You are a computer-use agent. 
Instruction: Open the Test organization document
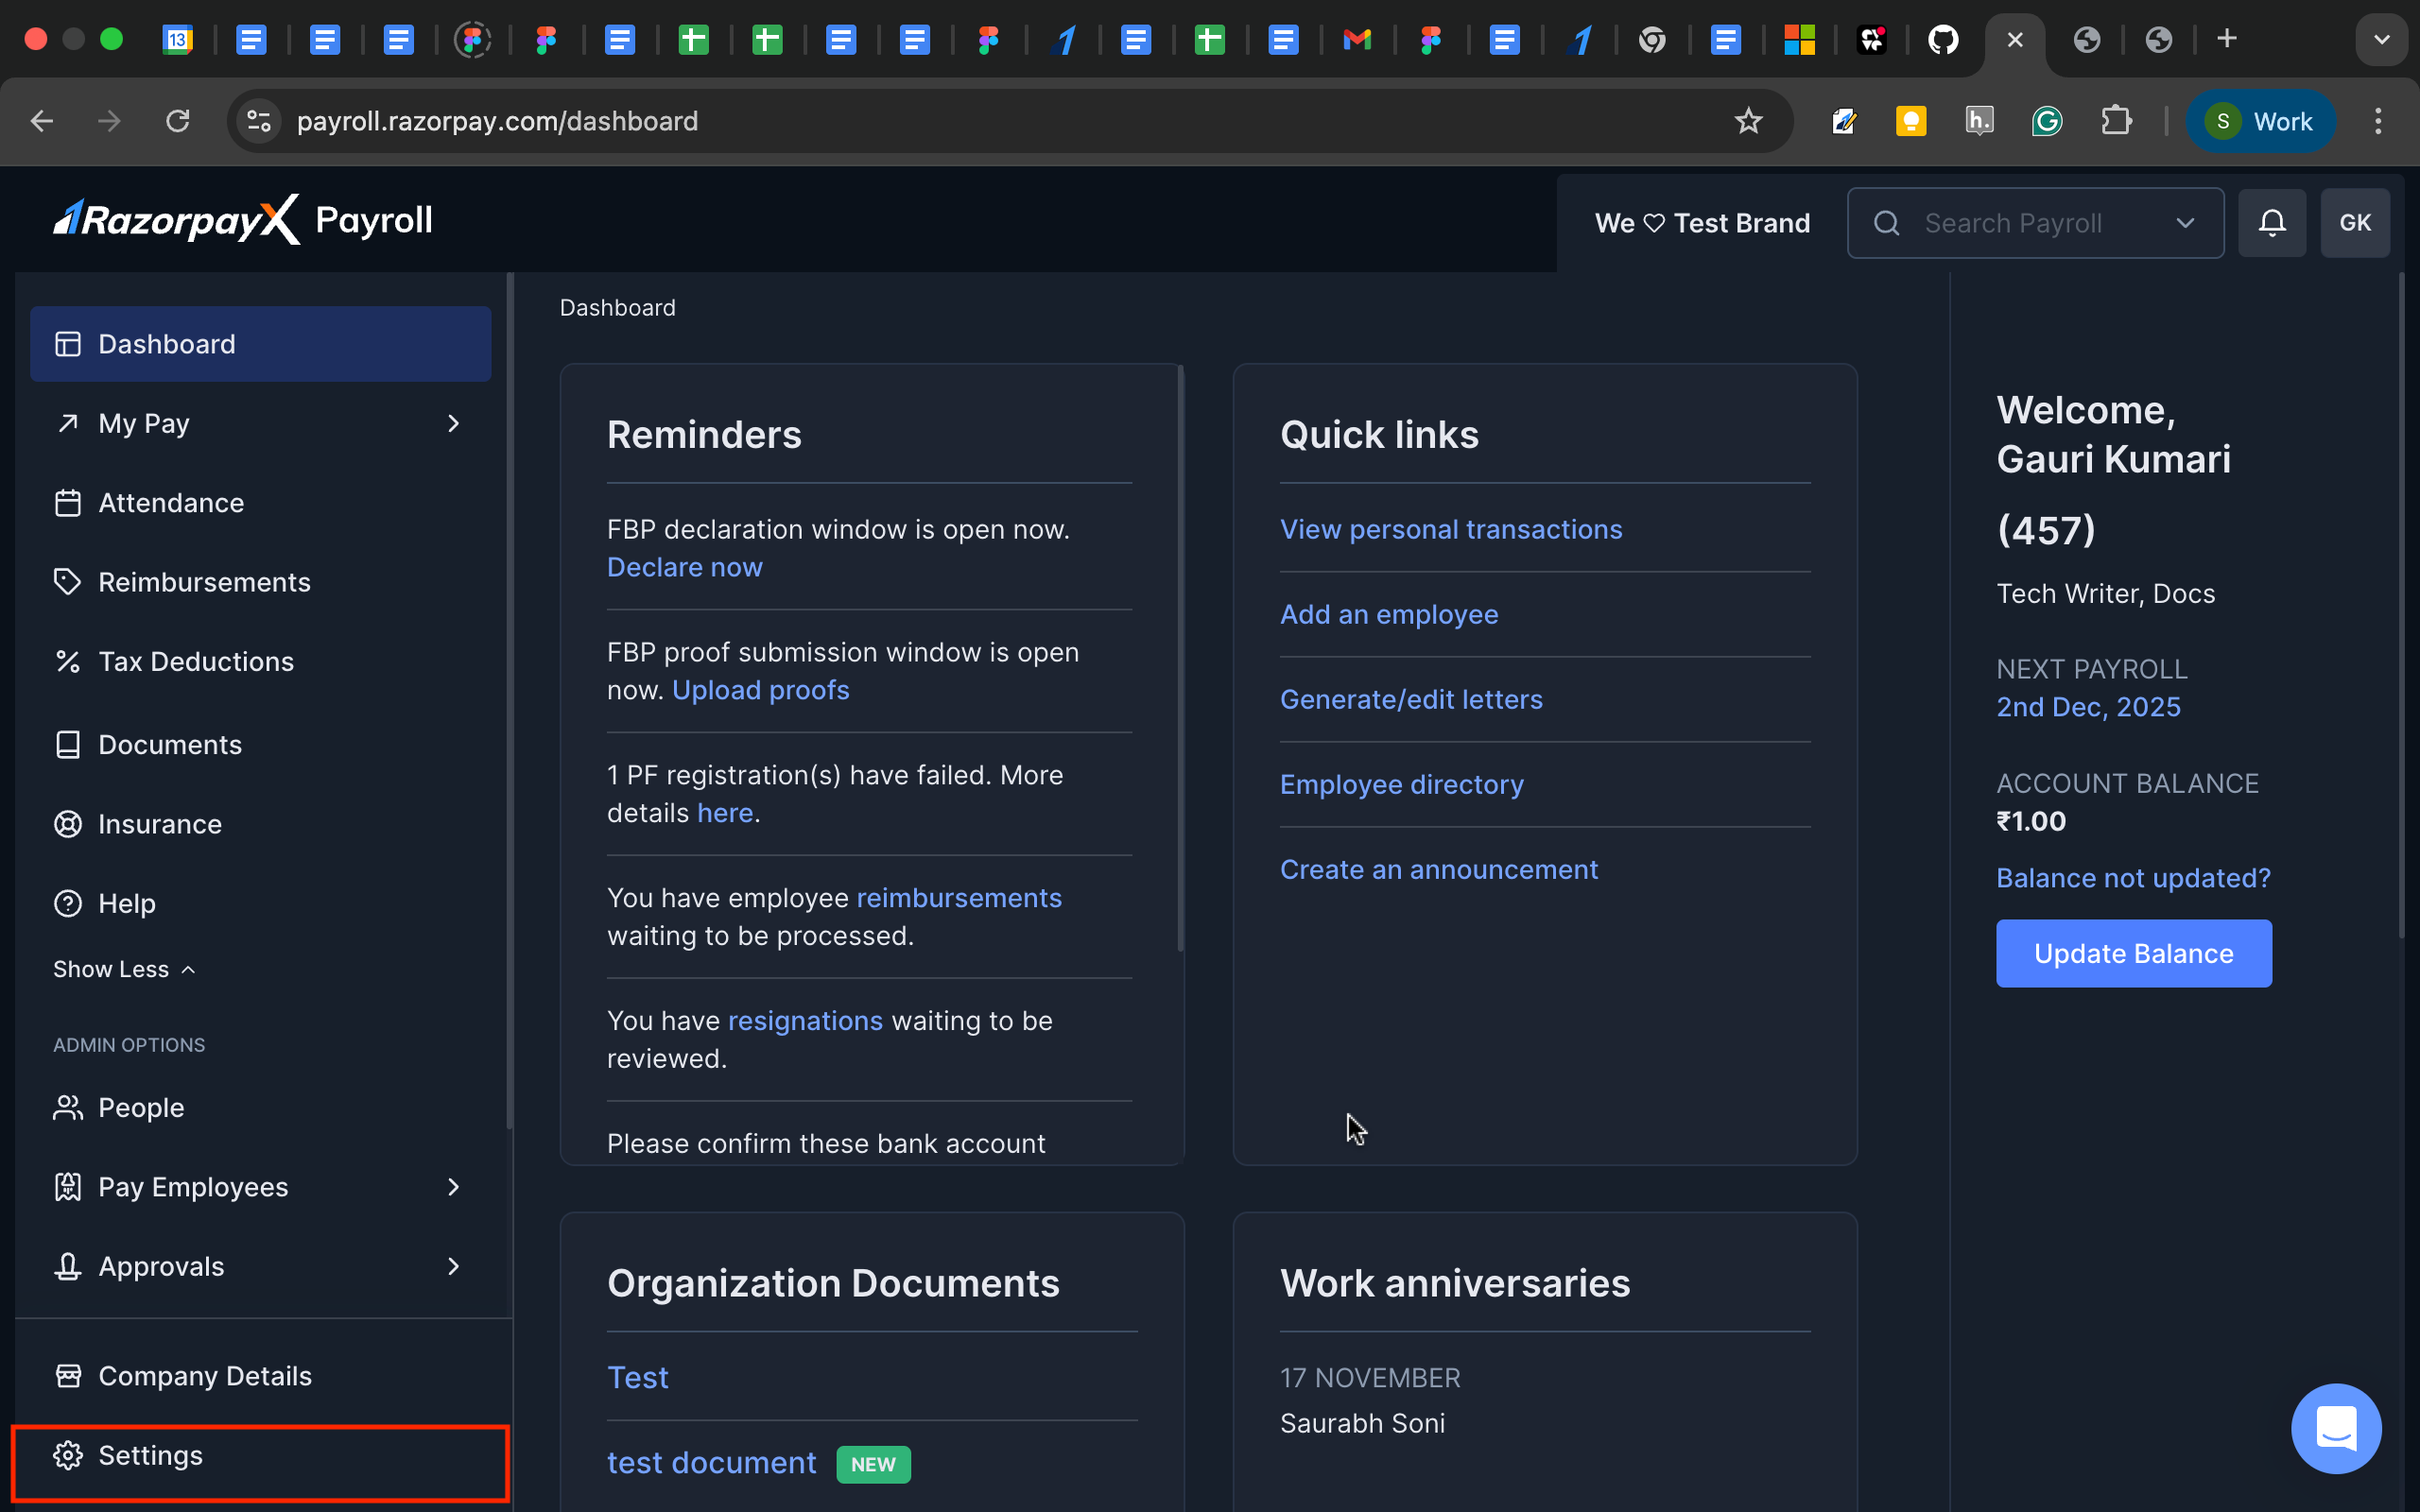point(638,1378)
